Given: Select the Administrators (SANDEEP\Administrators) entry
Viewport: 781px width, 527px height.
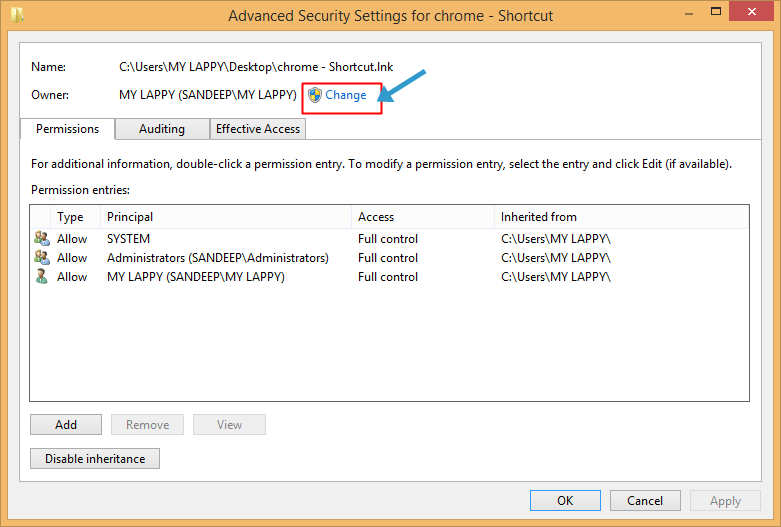Looking at the screenshot, I should point(389,258).
